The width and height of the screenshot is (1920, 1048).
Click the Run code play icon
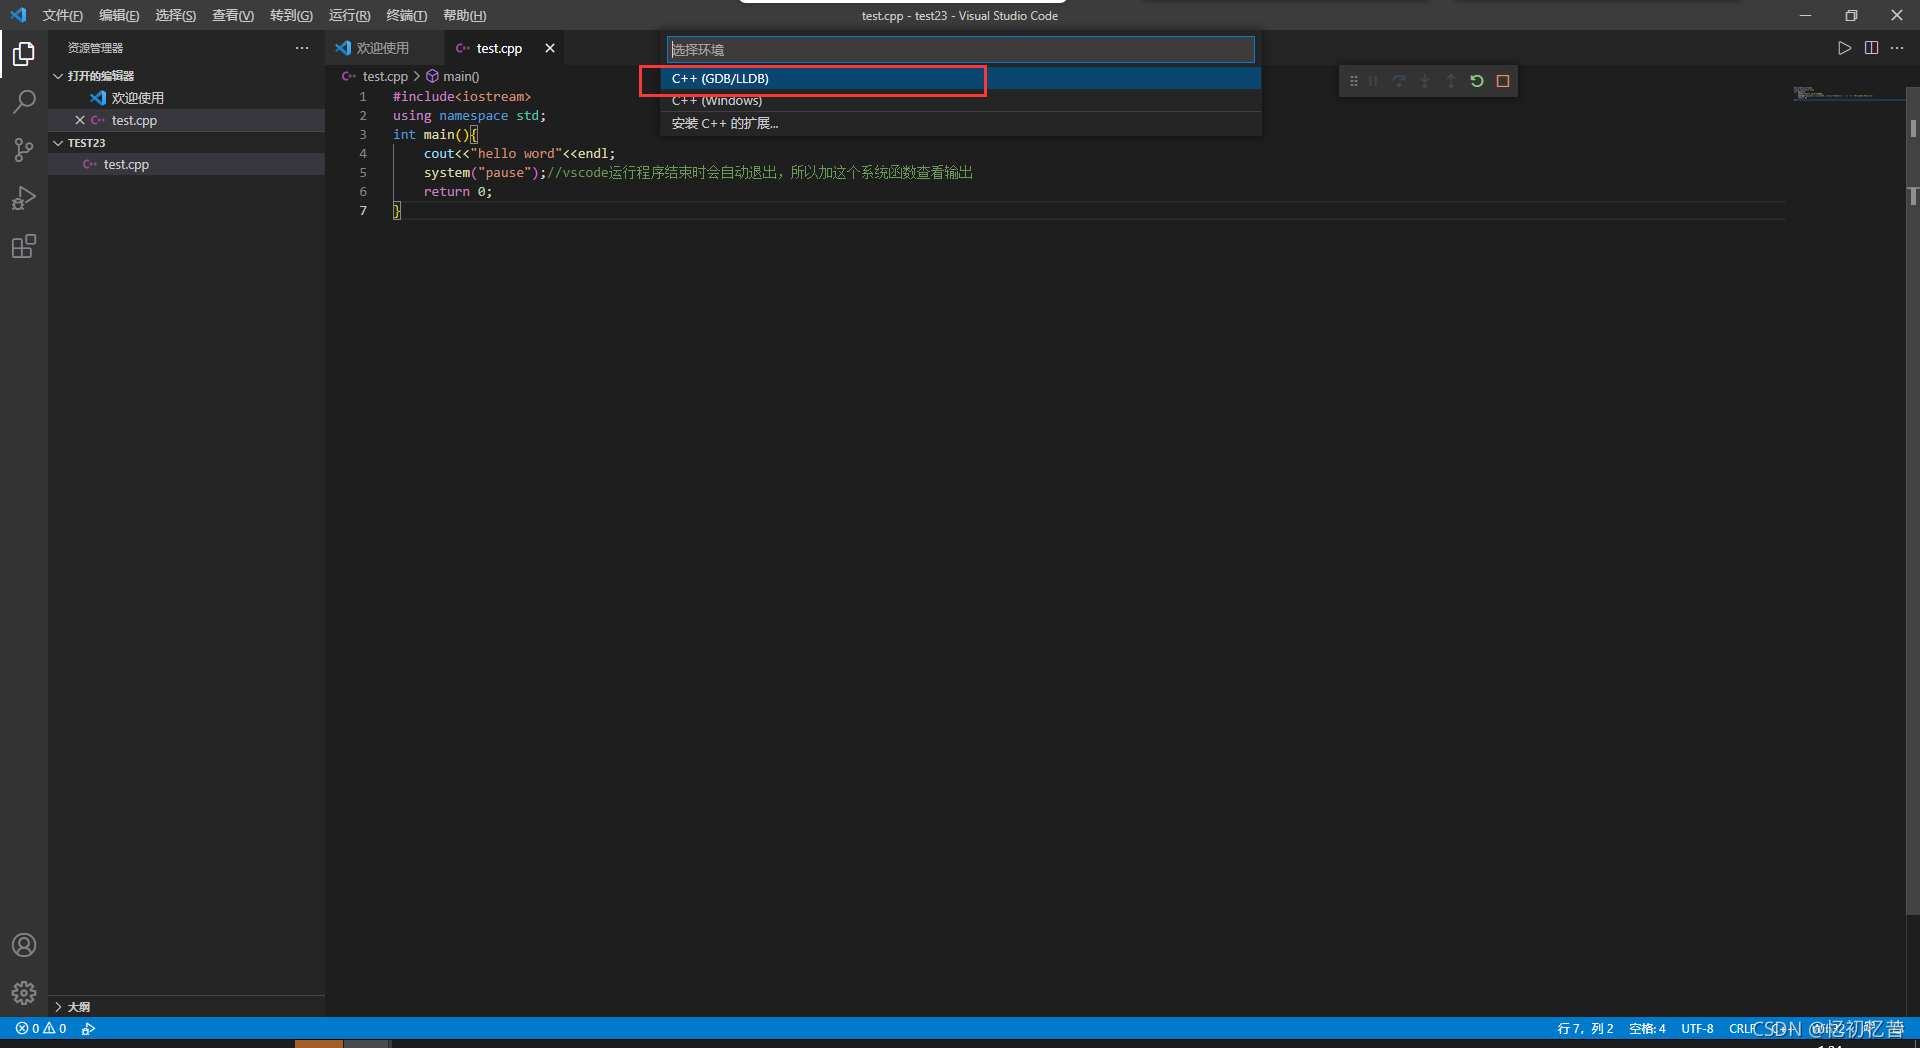click(x=1844, y=48)
